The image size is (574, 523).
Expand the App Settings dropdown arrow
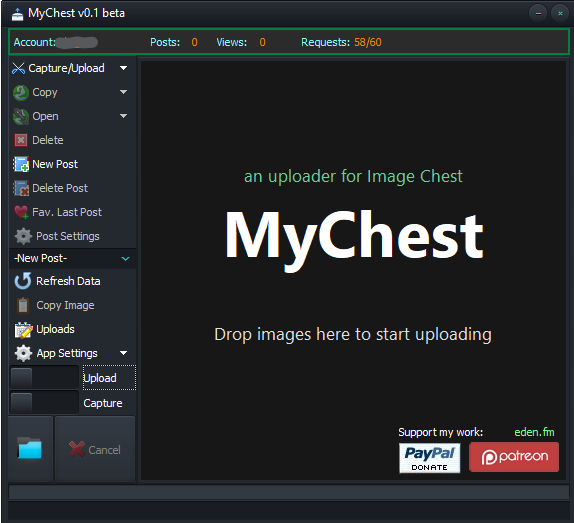tap(124, 353)
